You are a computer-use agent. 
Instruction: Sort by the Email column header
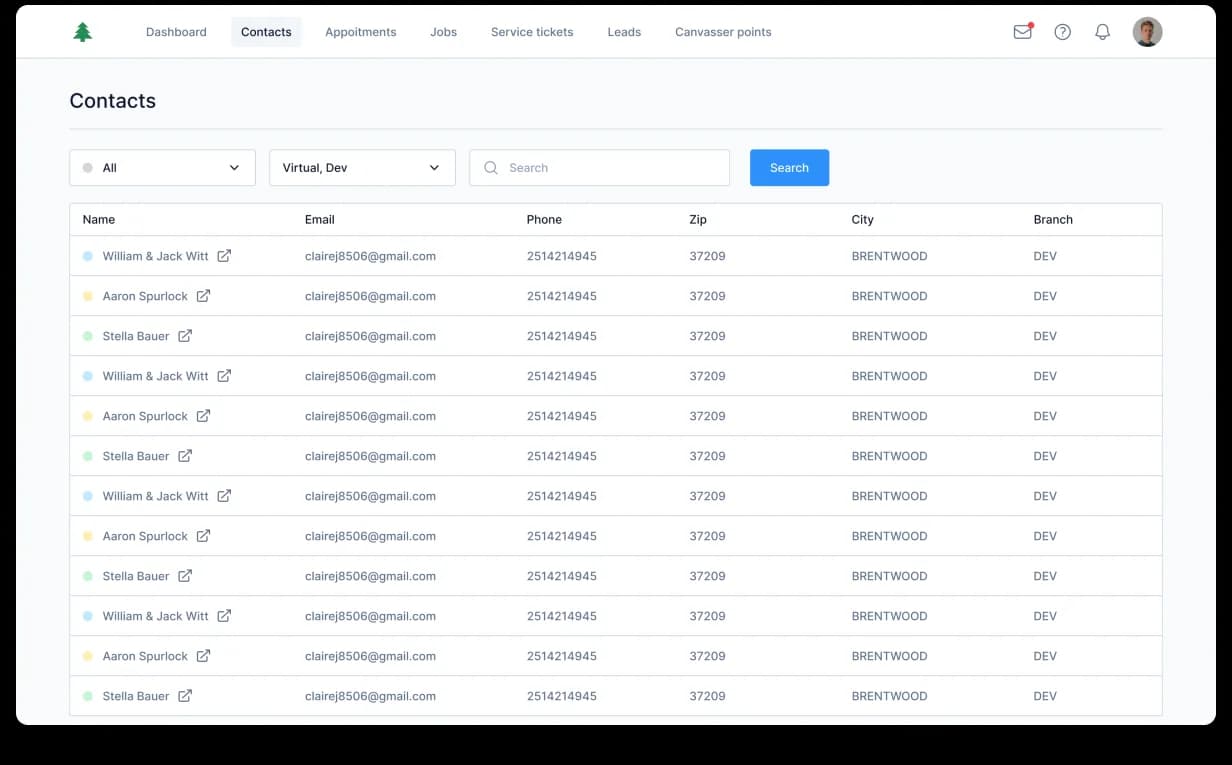click(x=320, y=220)
